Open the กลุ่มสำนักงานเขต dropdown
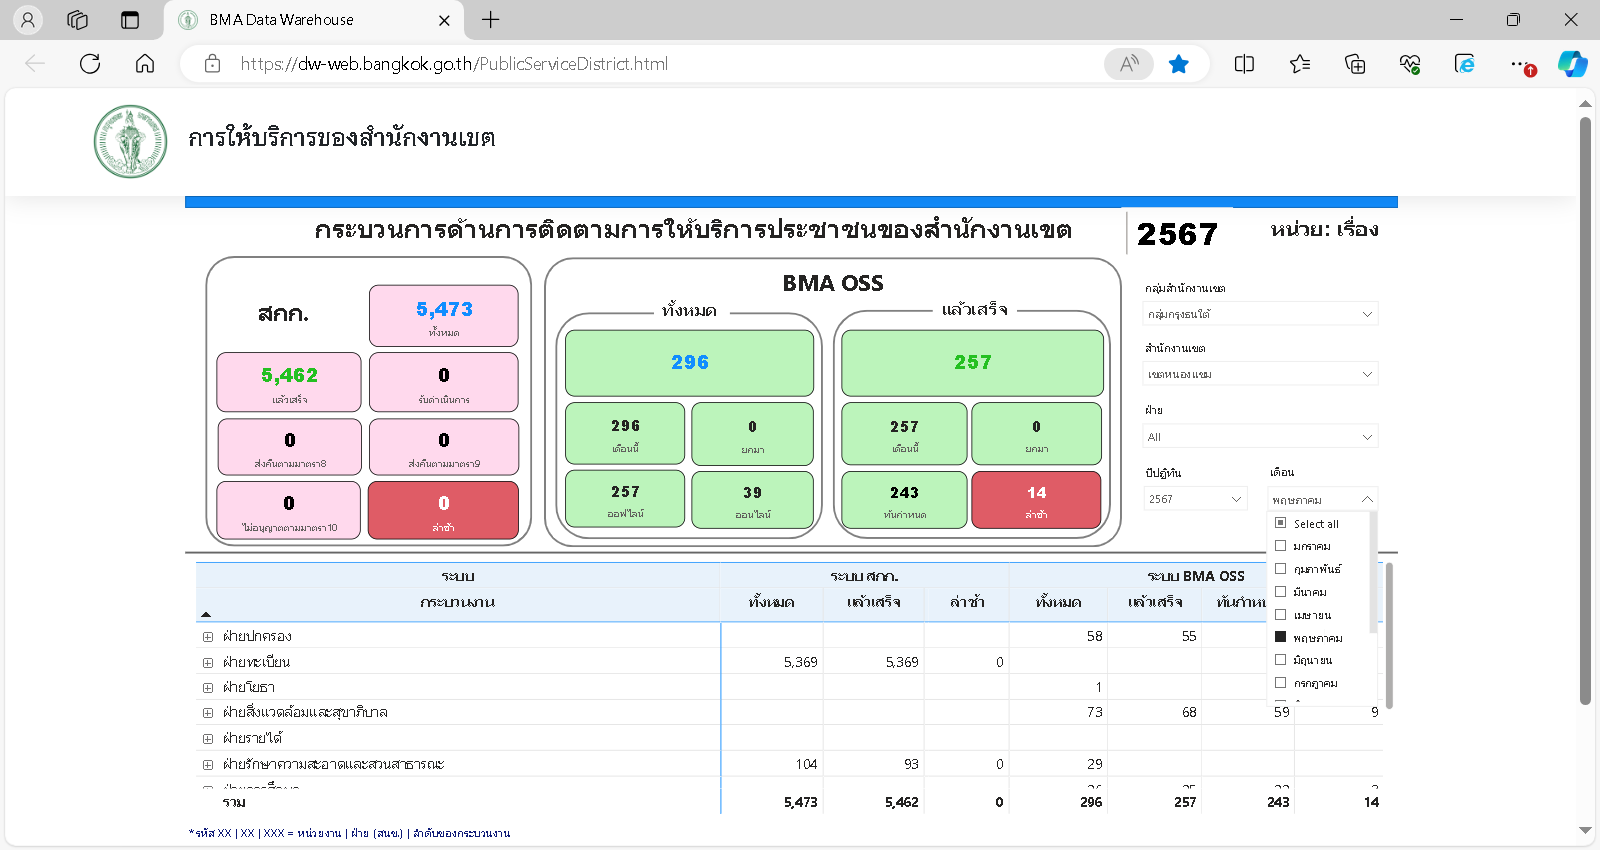 pos(1260,314)
